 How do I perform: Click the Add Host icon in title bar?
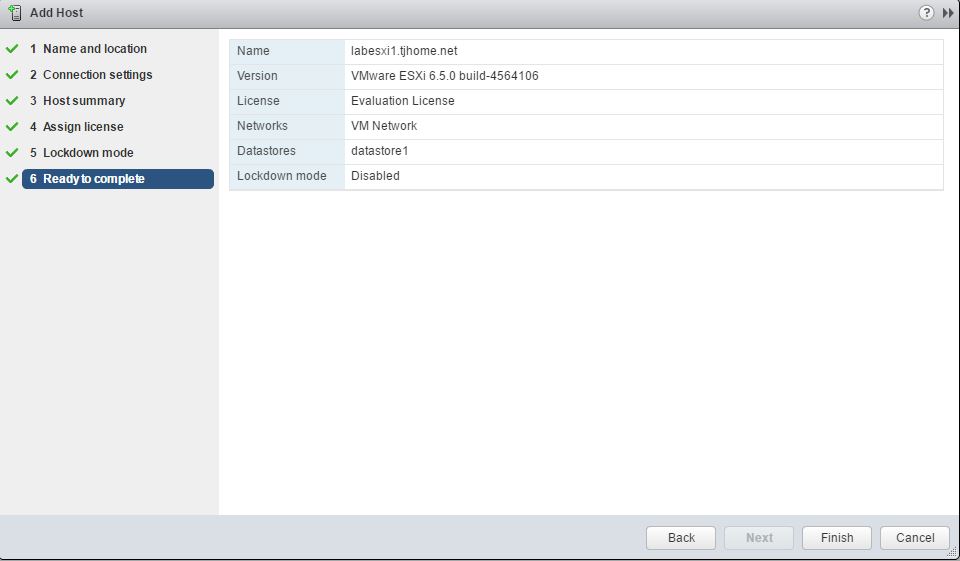[x=15, y=12]
